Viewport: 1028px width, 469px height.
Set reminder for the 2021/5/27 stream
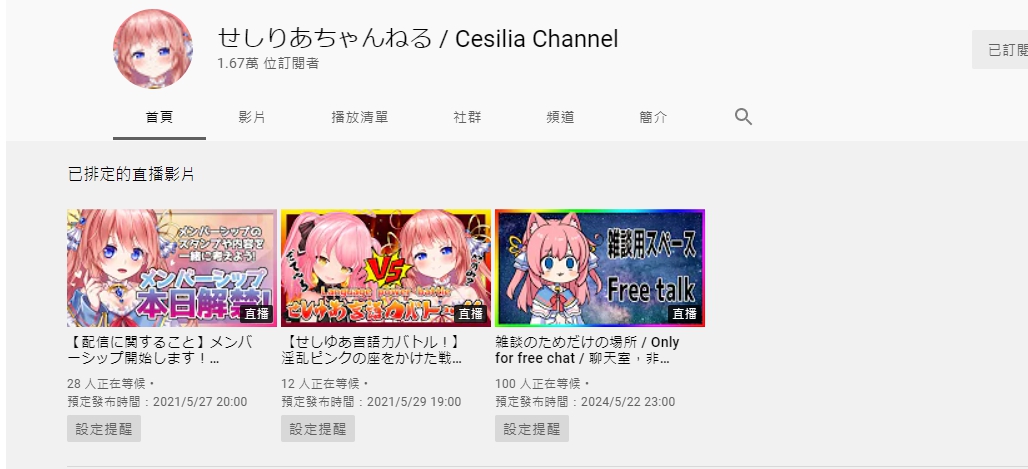pos(104,429)
